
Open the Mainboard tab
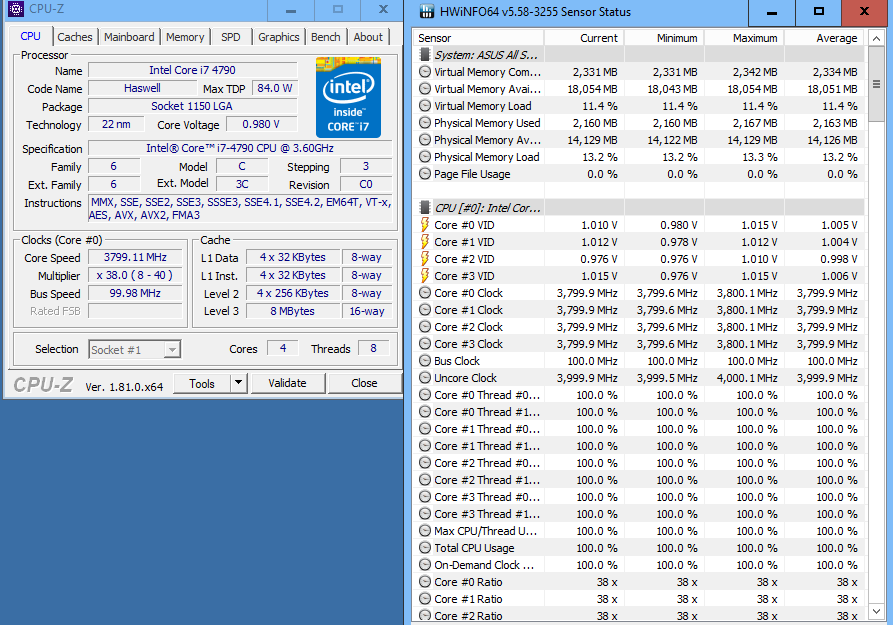(x=129, y=37)
